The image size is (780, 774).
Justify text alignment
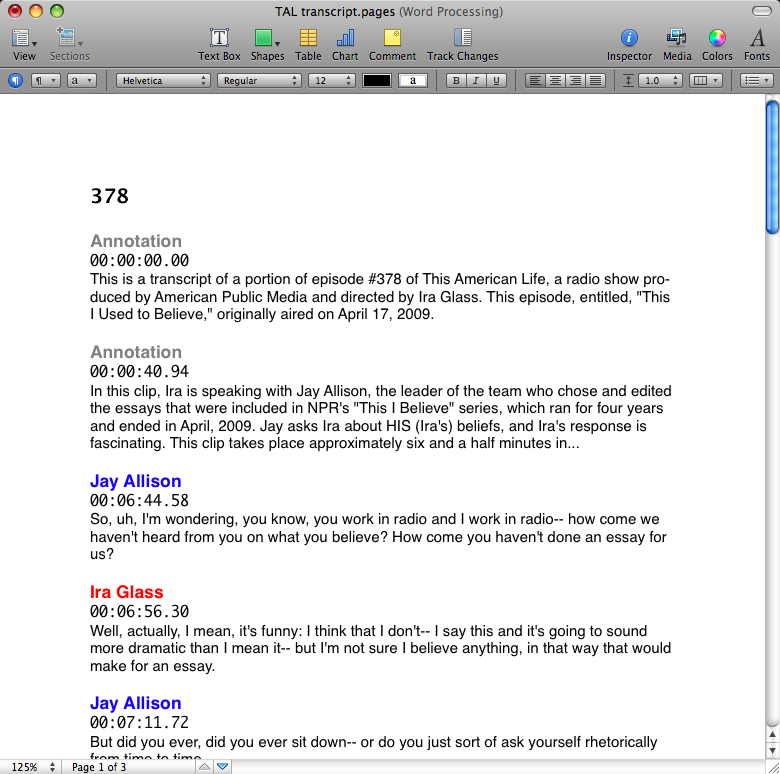(595, 80)
